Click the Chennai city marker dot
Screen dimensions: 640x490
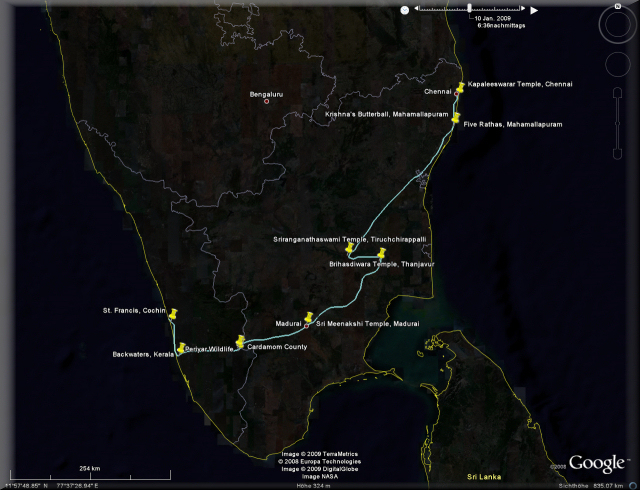click(x=456, y=94)
